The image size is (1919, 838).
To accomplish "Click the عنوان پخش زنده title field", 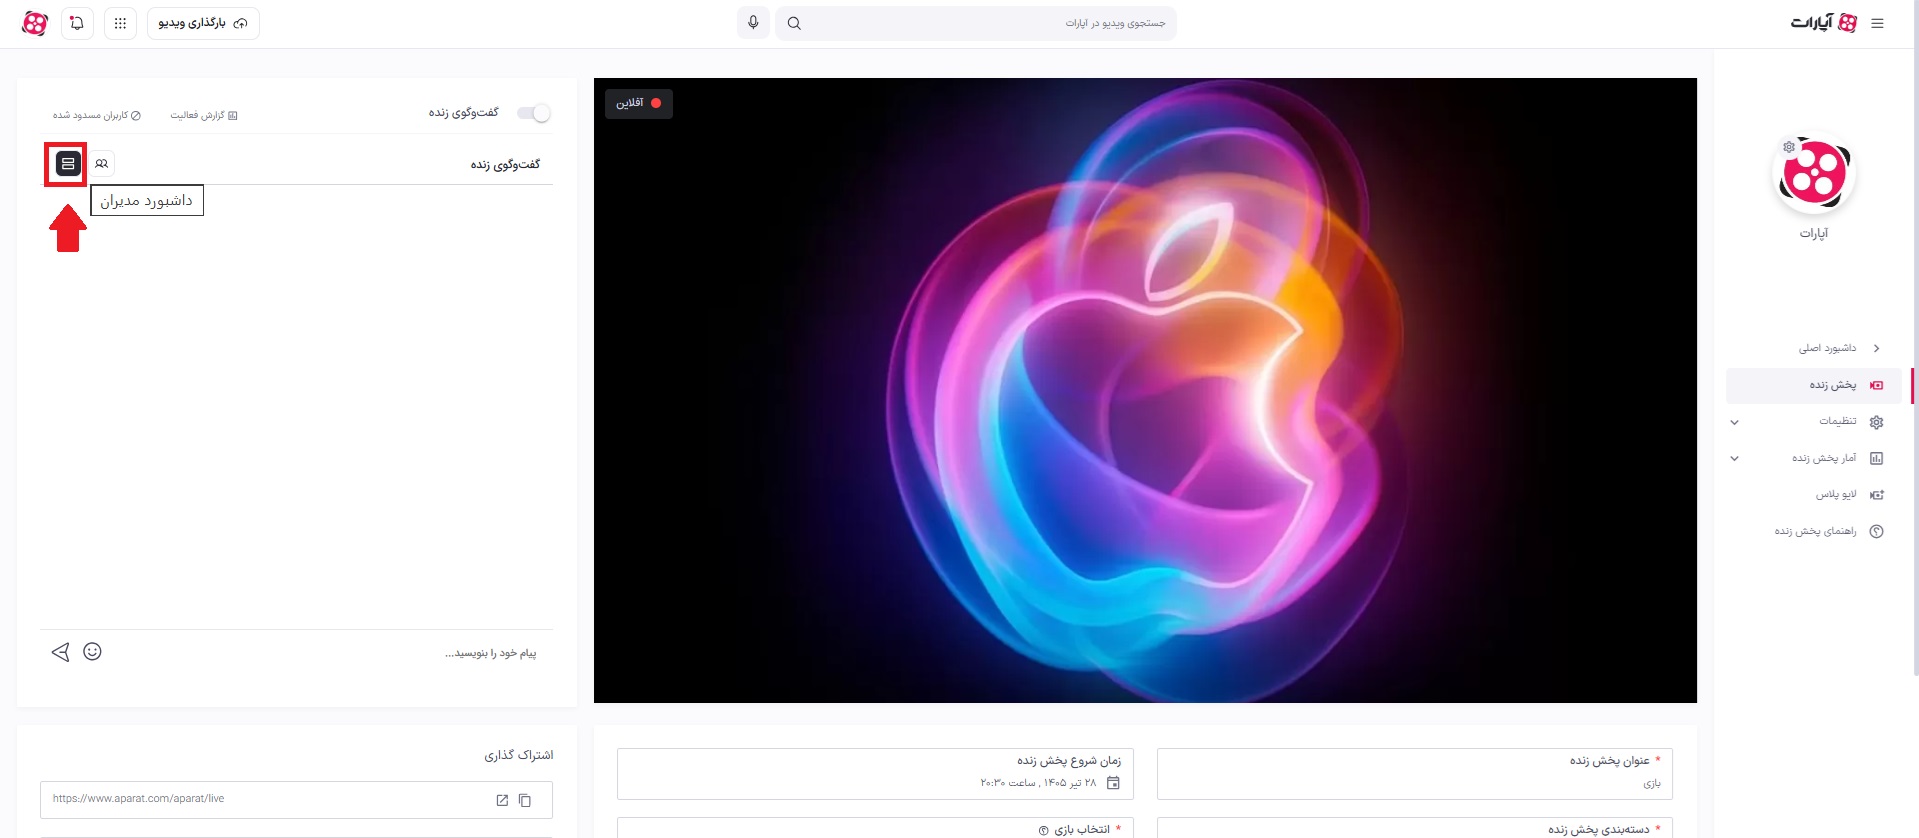I will pyautogui.click(x=1415, y=774).
